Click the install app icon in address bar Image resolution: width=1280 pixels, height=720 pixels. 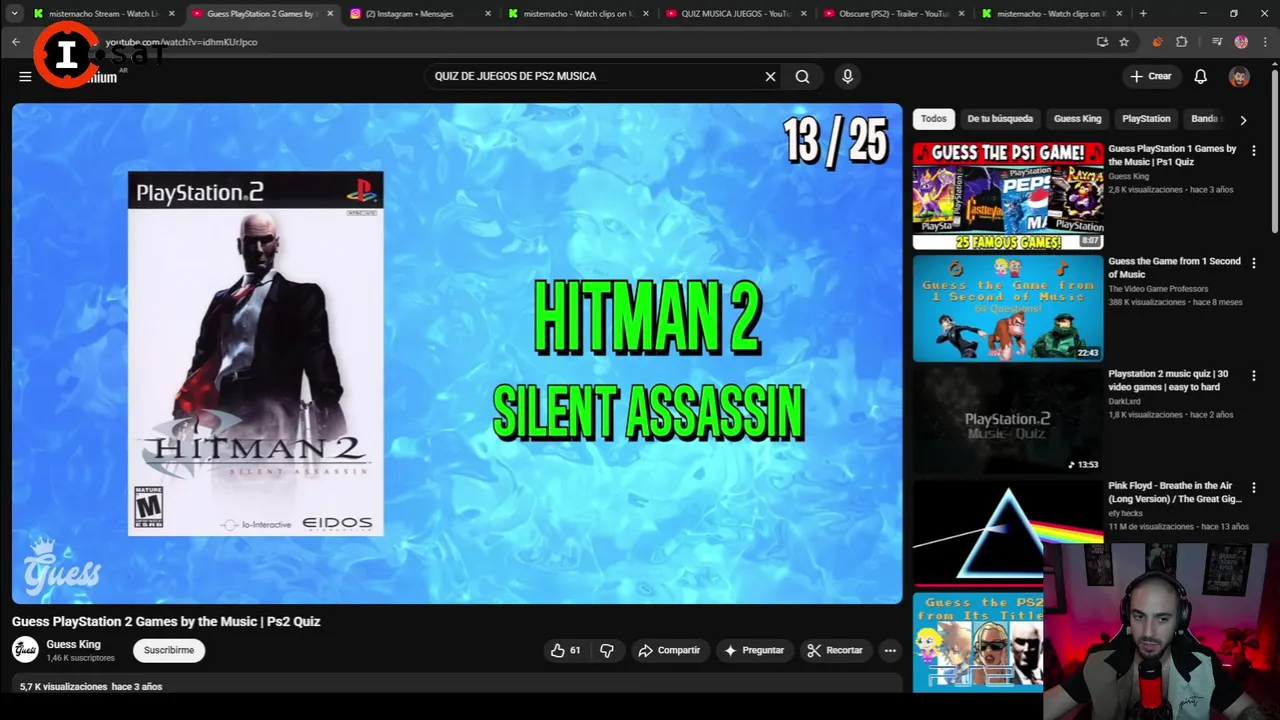click(1102, 42)
